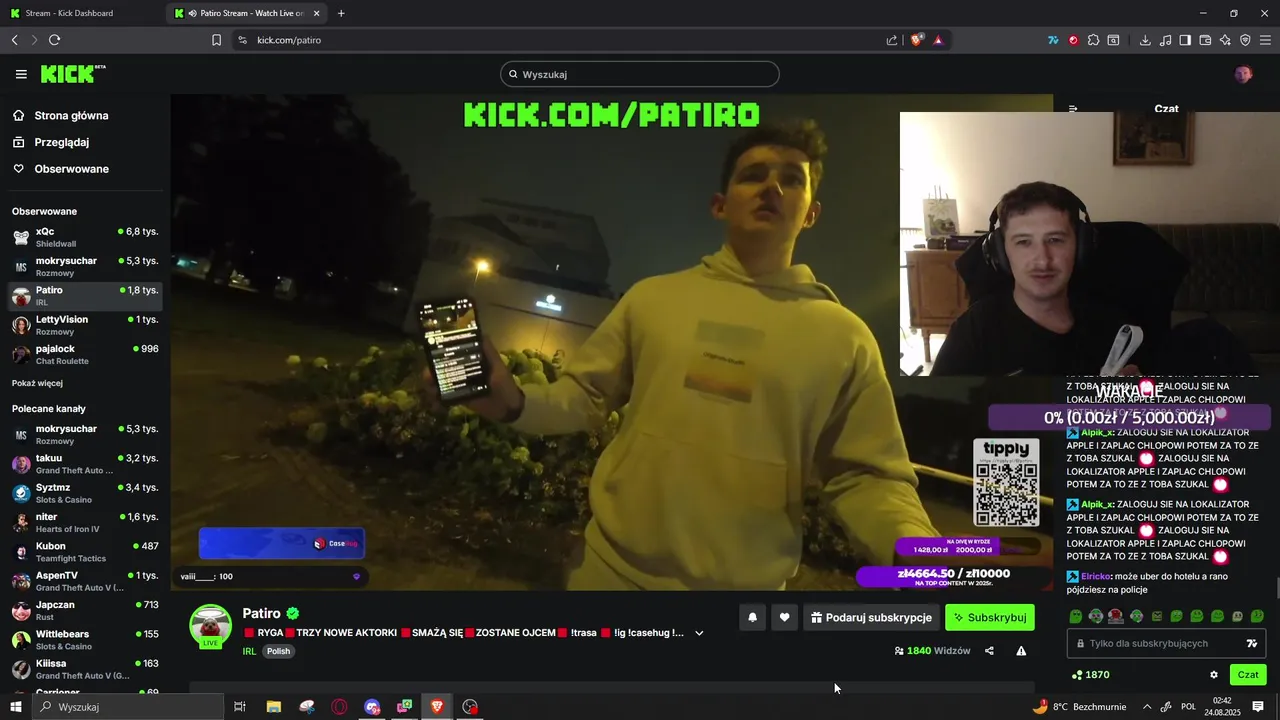Open Brave VPN shield icon

pyautogui.click(x=1245, y=40)
